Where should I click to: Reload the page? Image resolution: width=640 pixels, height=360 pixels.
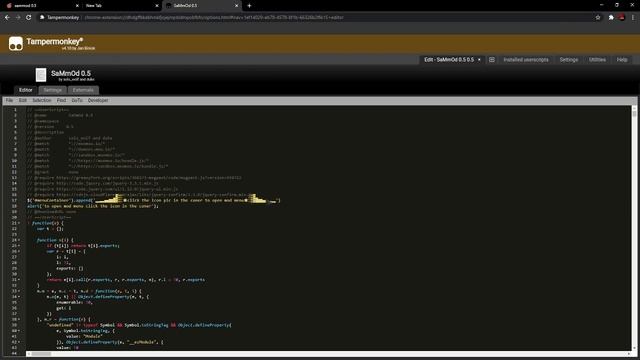coord(29,18)
